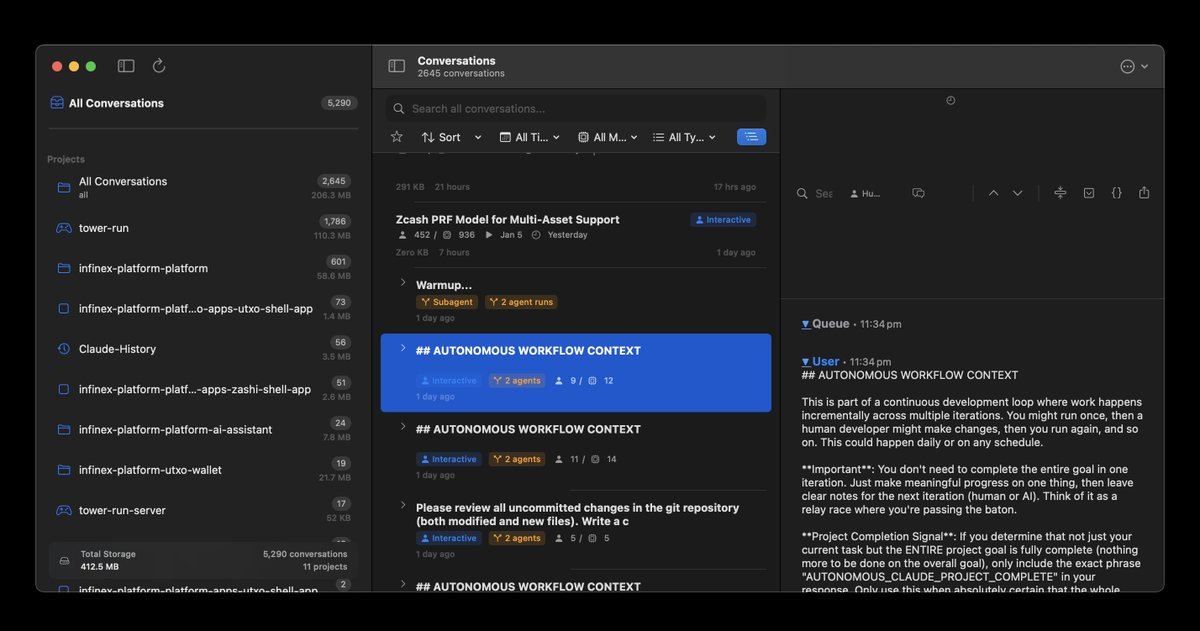1200x631 pixels.
Task: Click the collapse-lines icon in detail toolbar
Action: pos(1060,193)
